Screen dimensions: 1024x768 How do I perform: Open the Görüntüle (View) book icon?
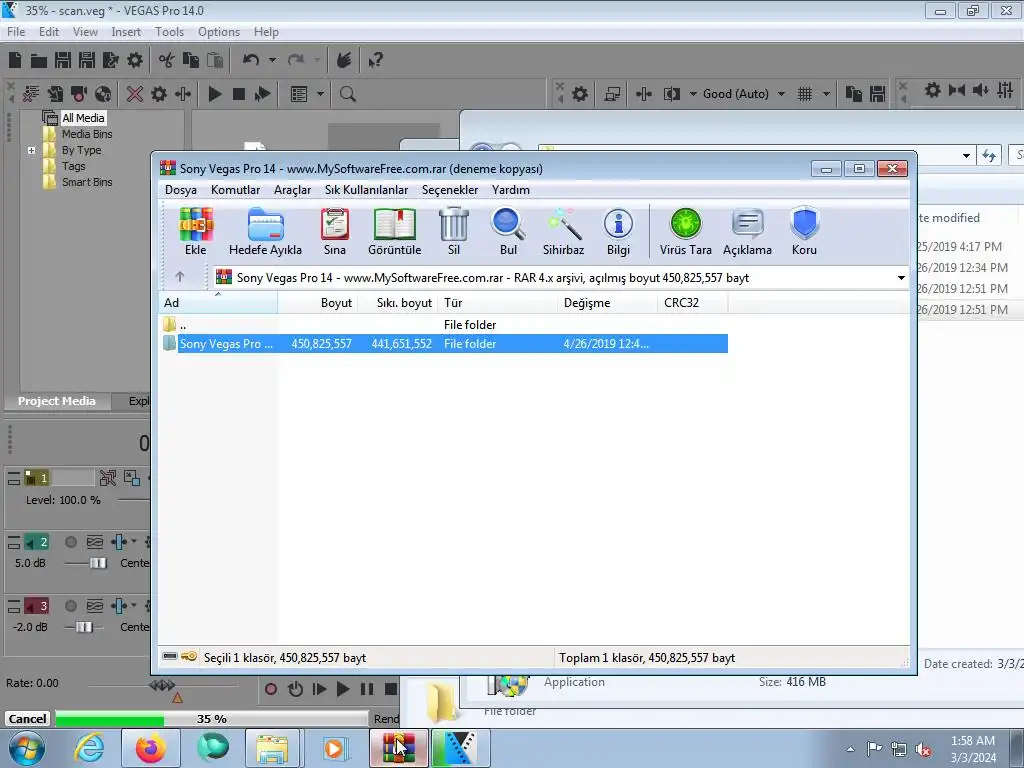(394, 232)
